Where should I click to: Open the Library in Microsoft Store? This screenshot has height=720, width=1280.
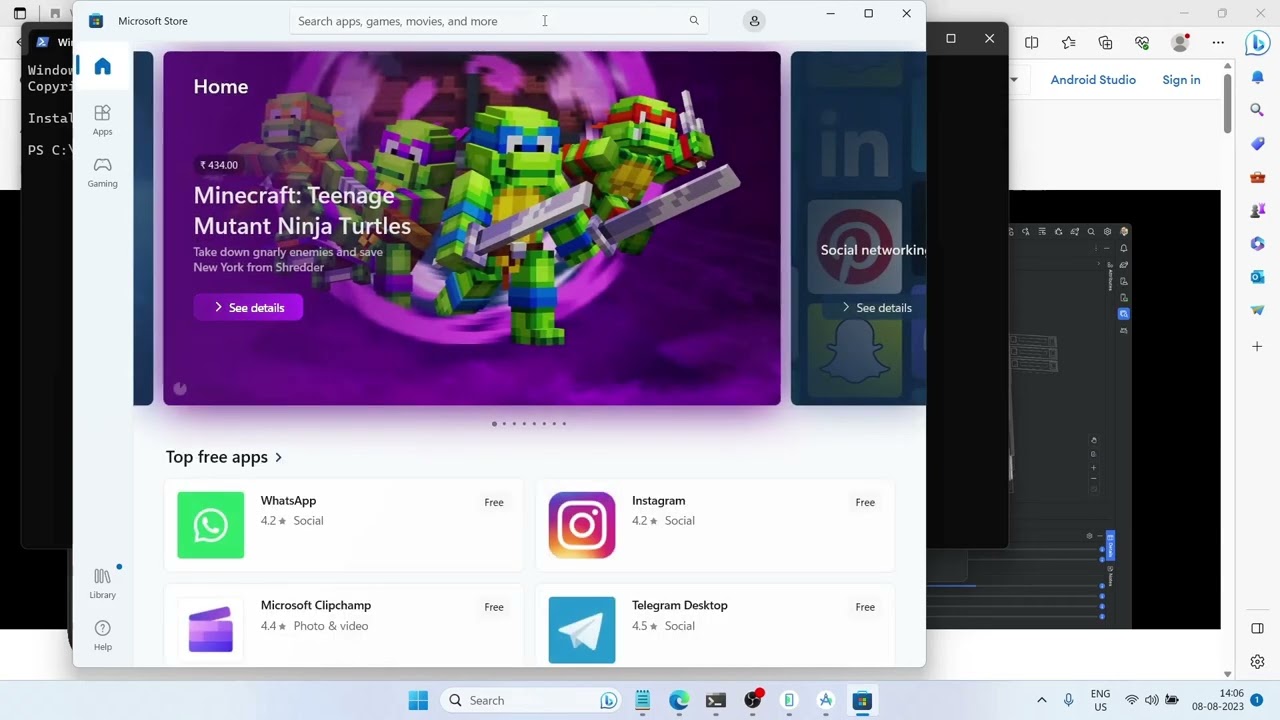coord(102,583)
